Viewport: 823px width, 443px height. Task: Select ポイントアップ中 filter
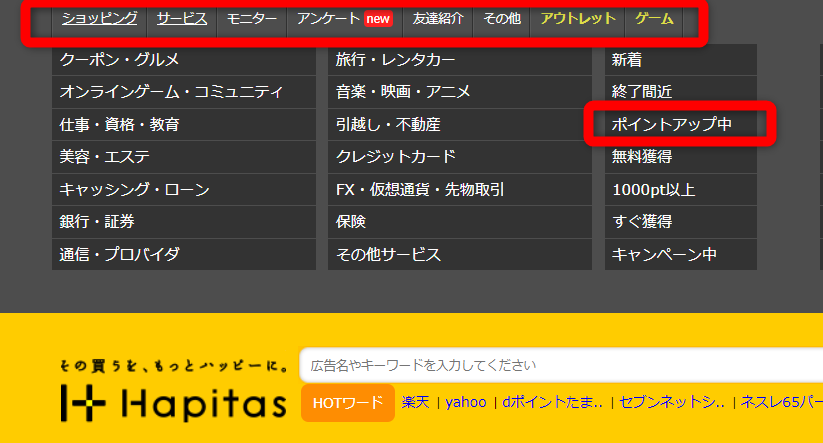(681, 124)
